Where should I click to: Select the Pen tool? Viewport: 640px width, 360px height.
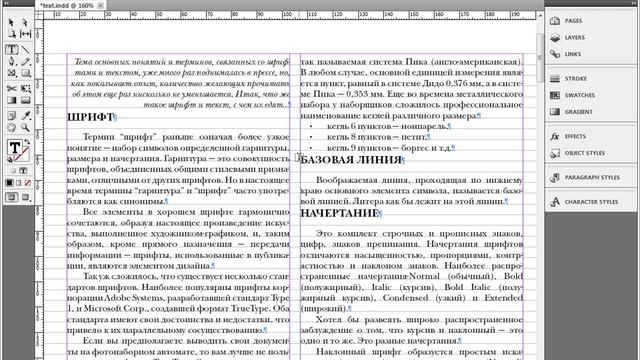tap(11, 62)
